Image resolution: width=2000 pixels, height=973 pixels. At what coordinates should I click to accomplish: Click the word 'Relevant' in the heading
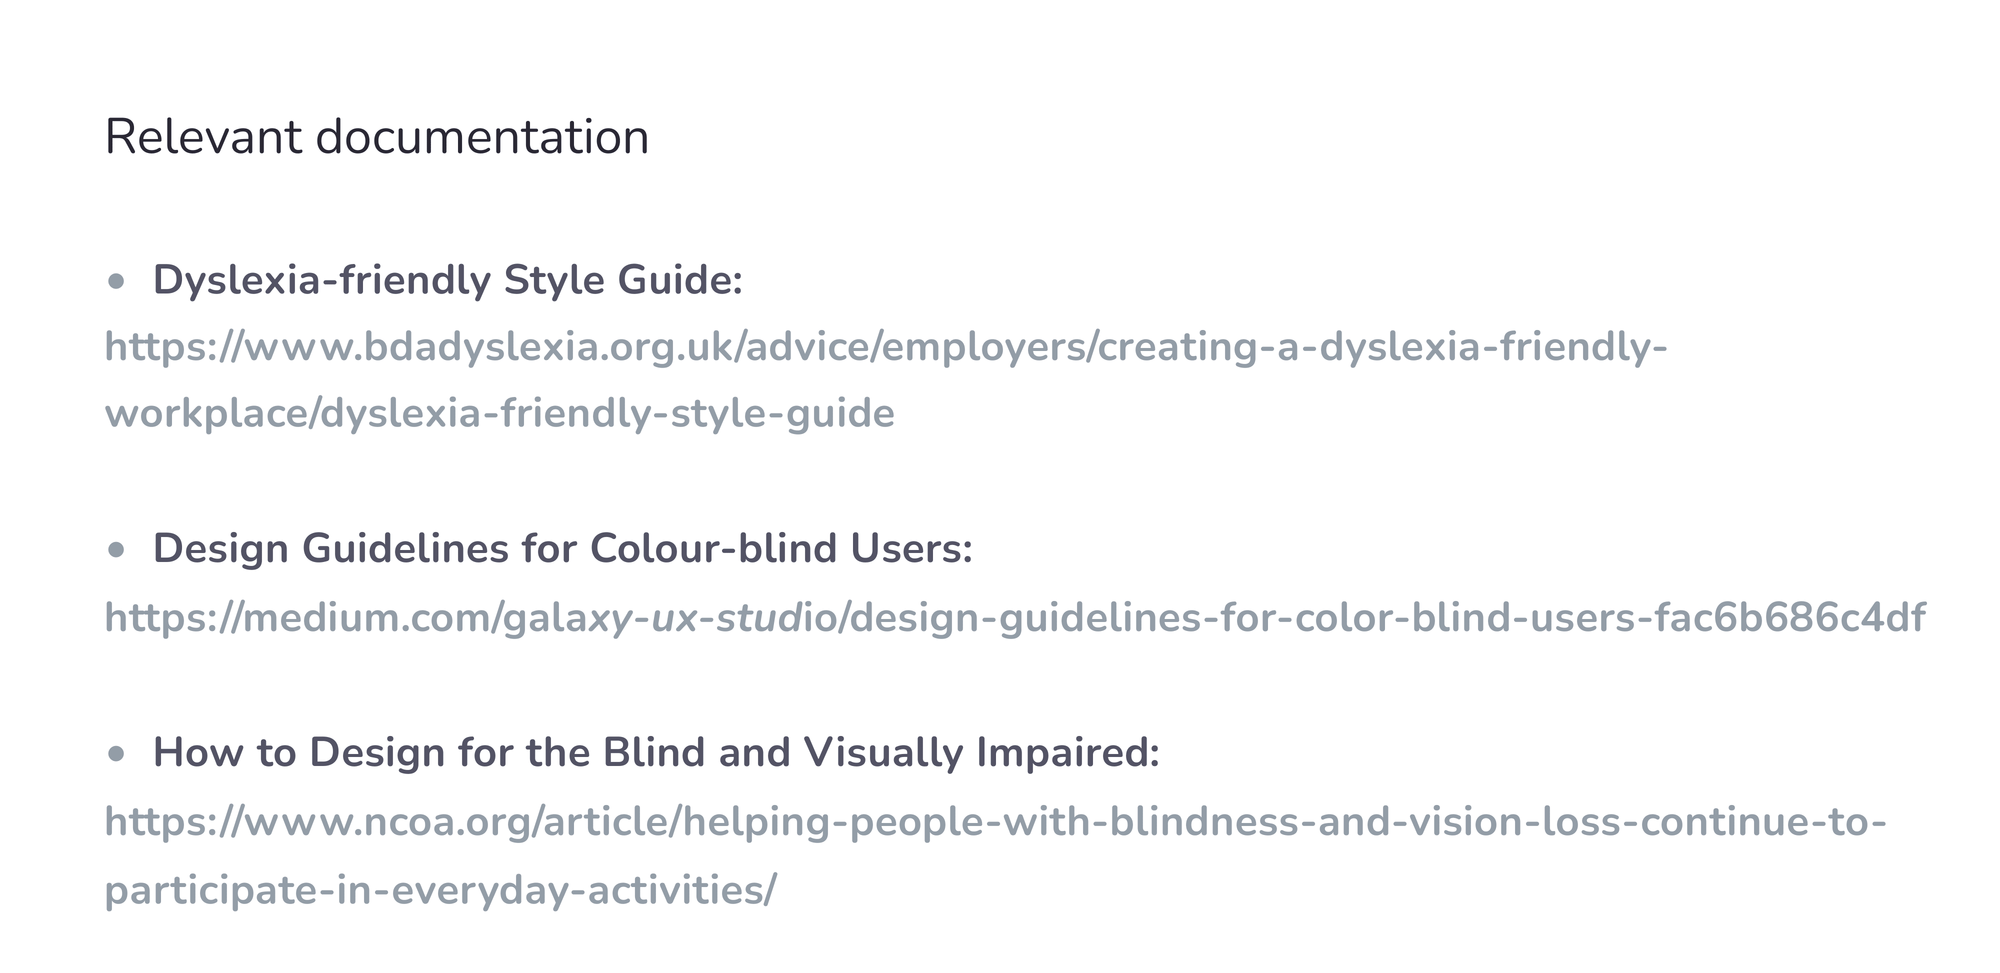pos(204,137)
